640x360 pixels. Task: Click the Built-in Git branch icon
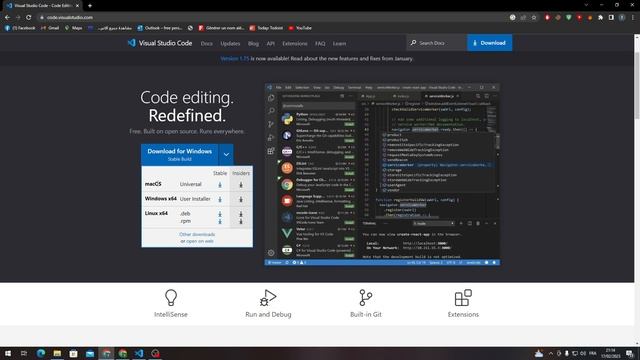tap(366, 298)
